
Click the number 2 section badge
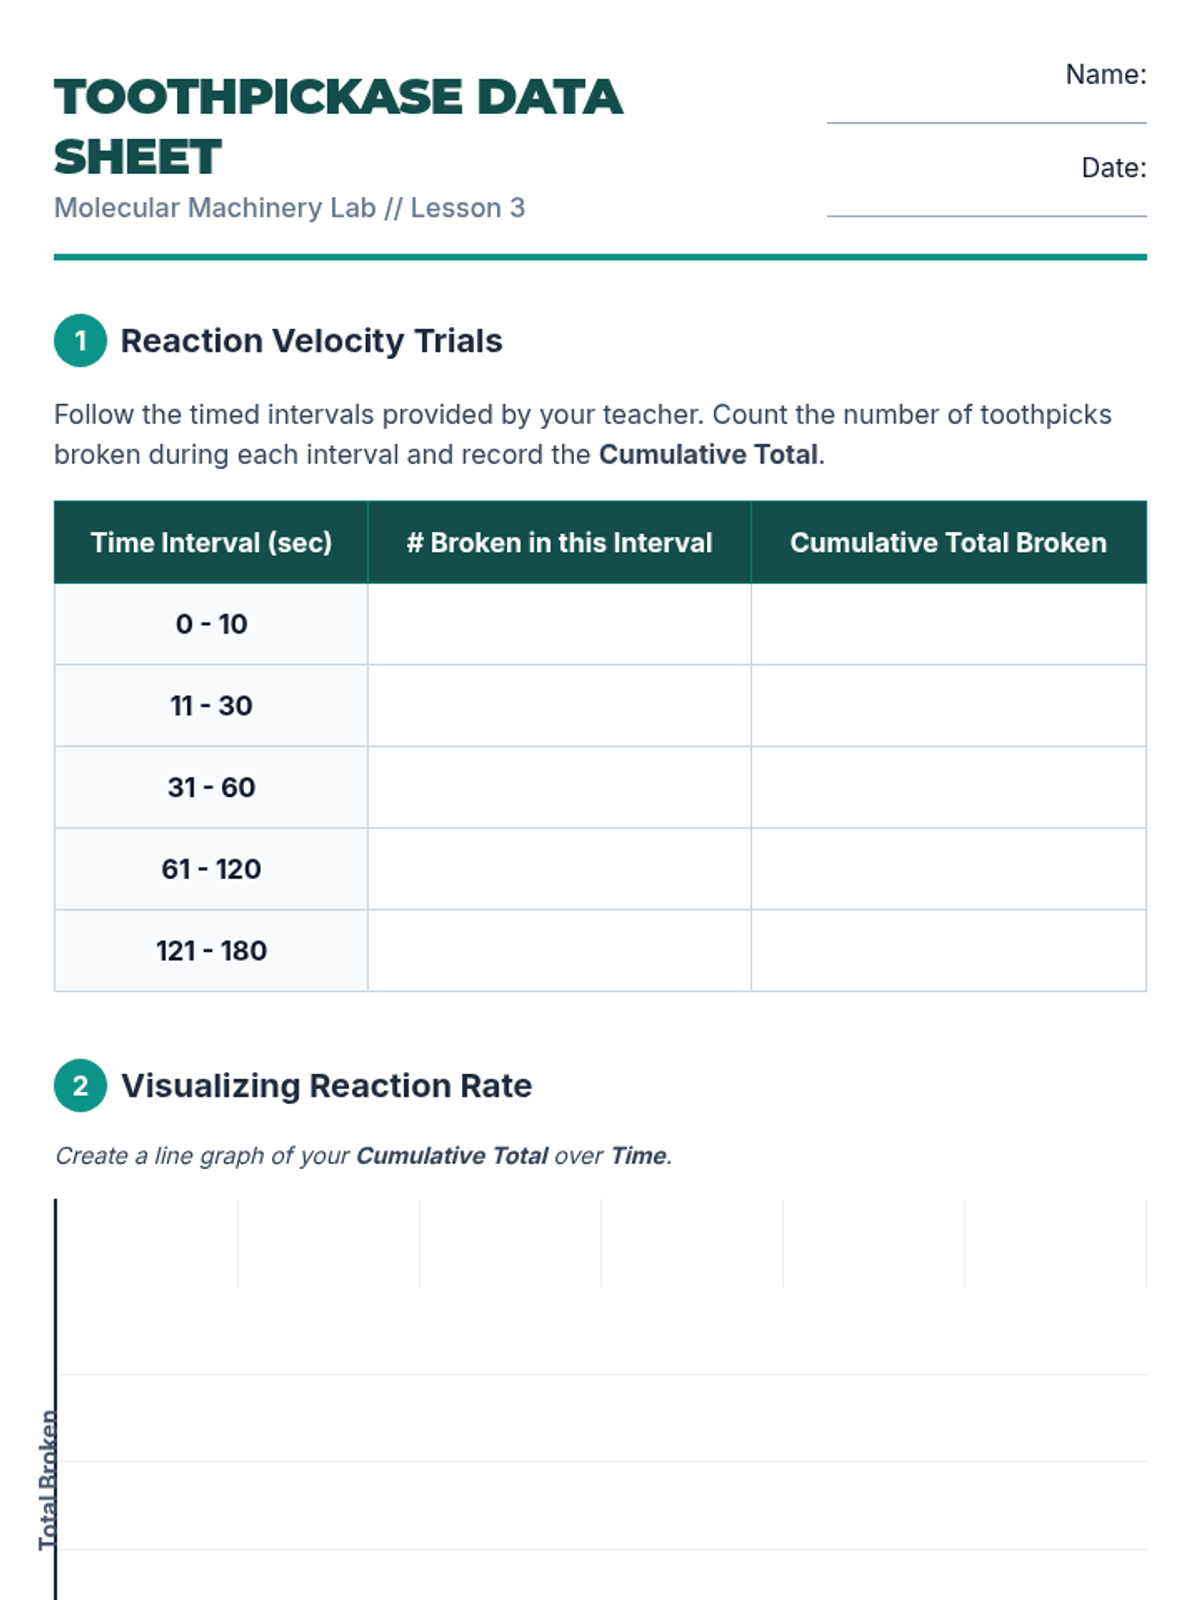pyautogui.click(x=80, y=1086)
